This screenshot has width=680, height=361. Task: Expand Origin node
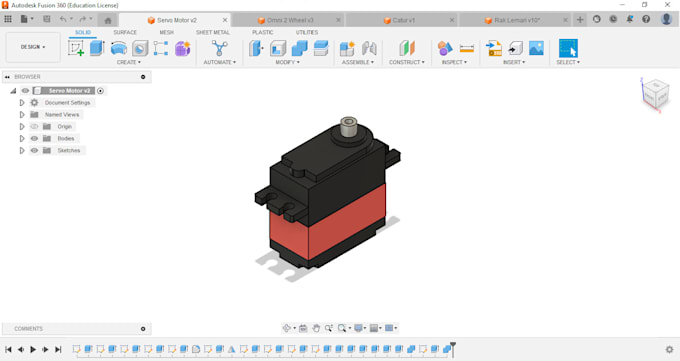[x=22, y=127]
